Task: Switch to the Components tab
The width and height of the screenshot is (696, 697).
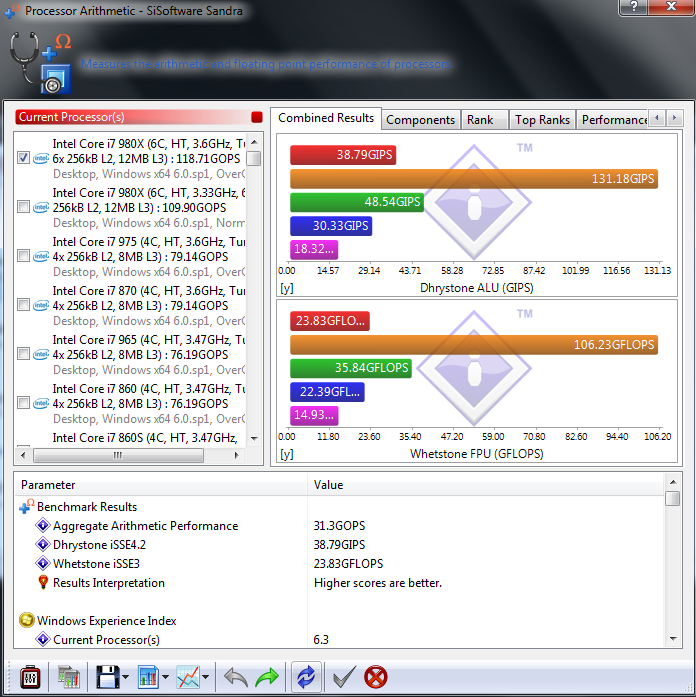Action: [420, 120]
